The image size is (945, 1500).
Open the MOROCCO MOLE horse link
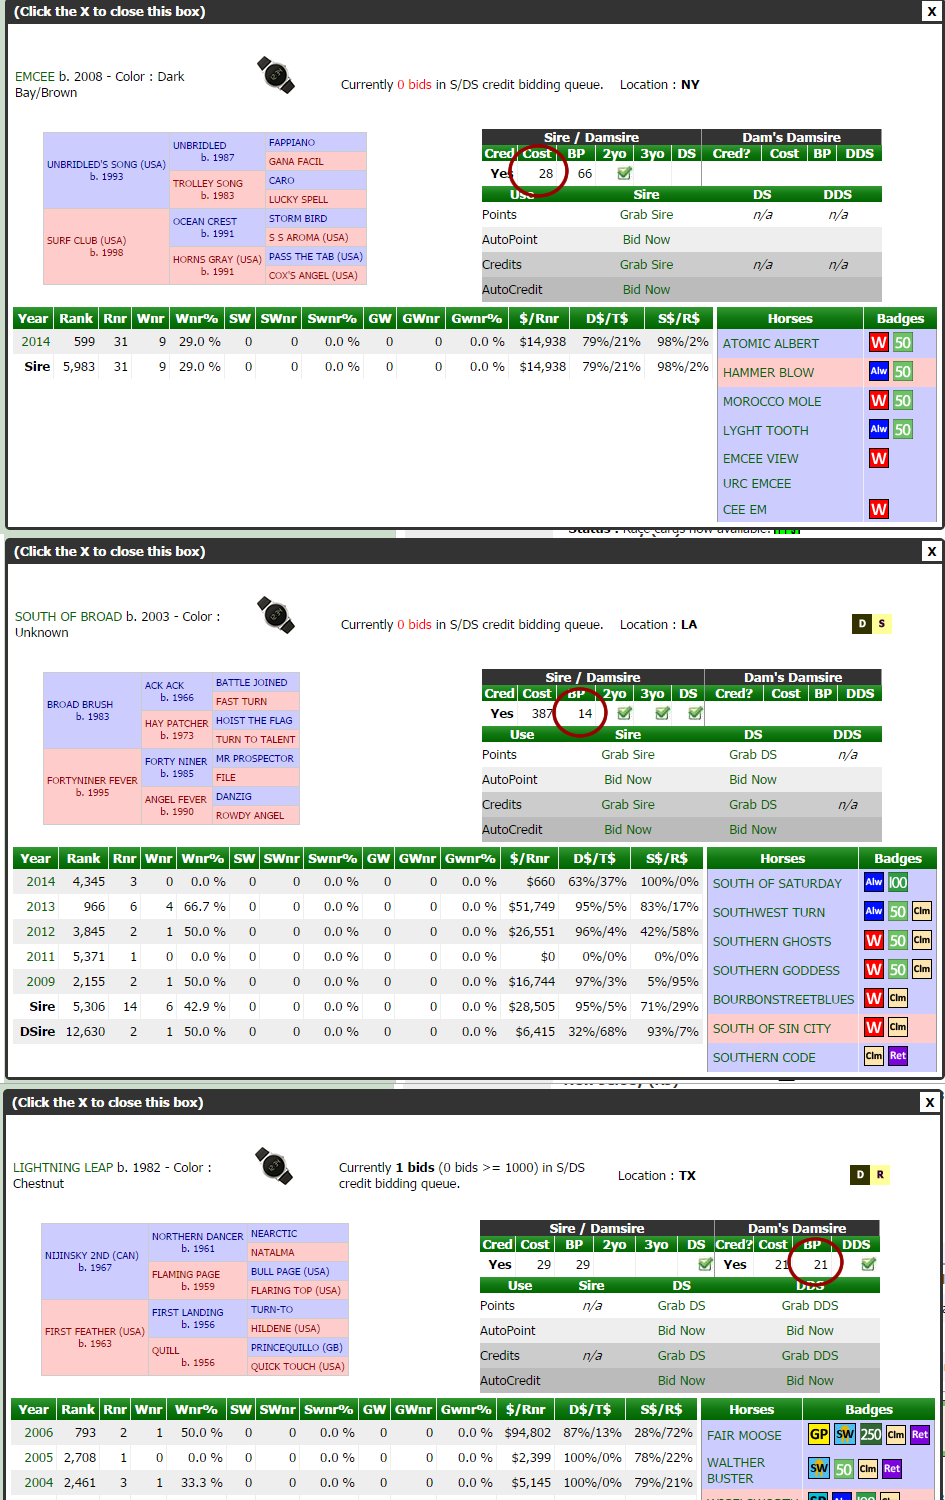[x=771, y=401]
